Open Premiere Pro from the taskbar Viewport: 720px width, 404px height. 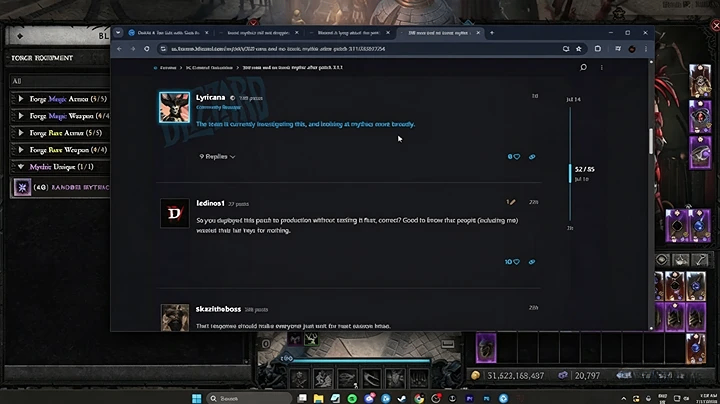[469, 398]
